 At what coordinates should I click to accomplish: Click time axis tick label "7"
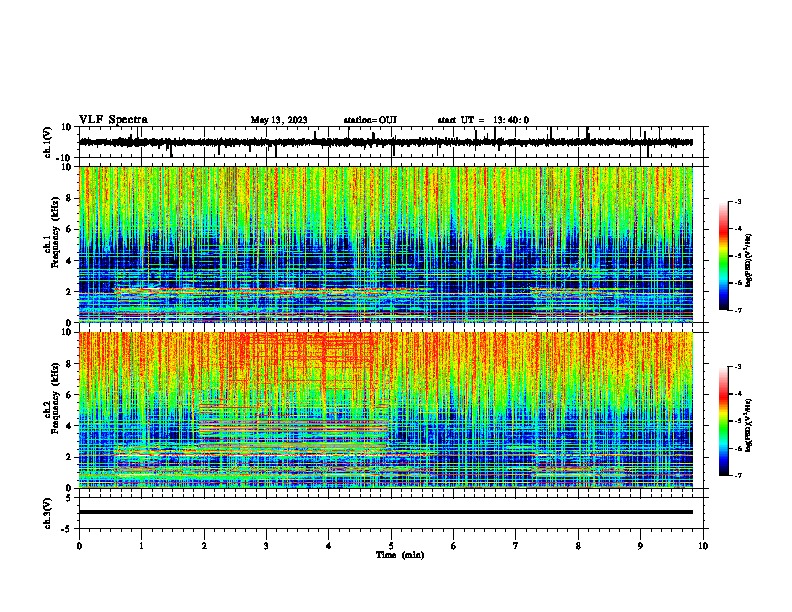tap(516, 546)
